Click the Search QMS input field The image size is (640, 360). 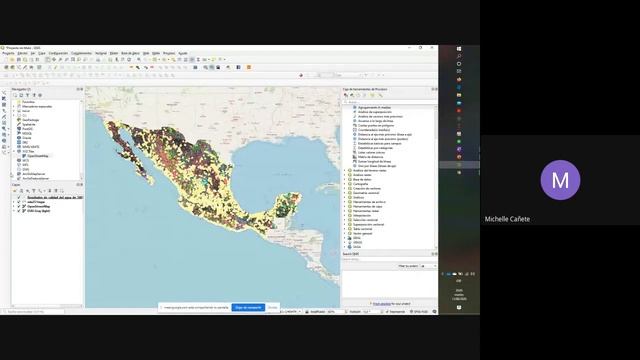(x=389, y=260)
